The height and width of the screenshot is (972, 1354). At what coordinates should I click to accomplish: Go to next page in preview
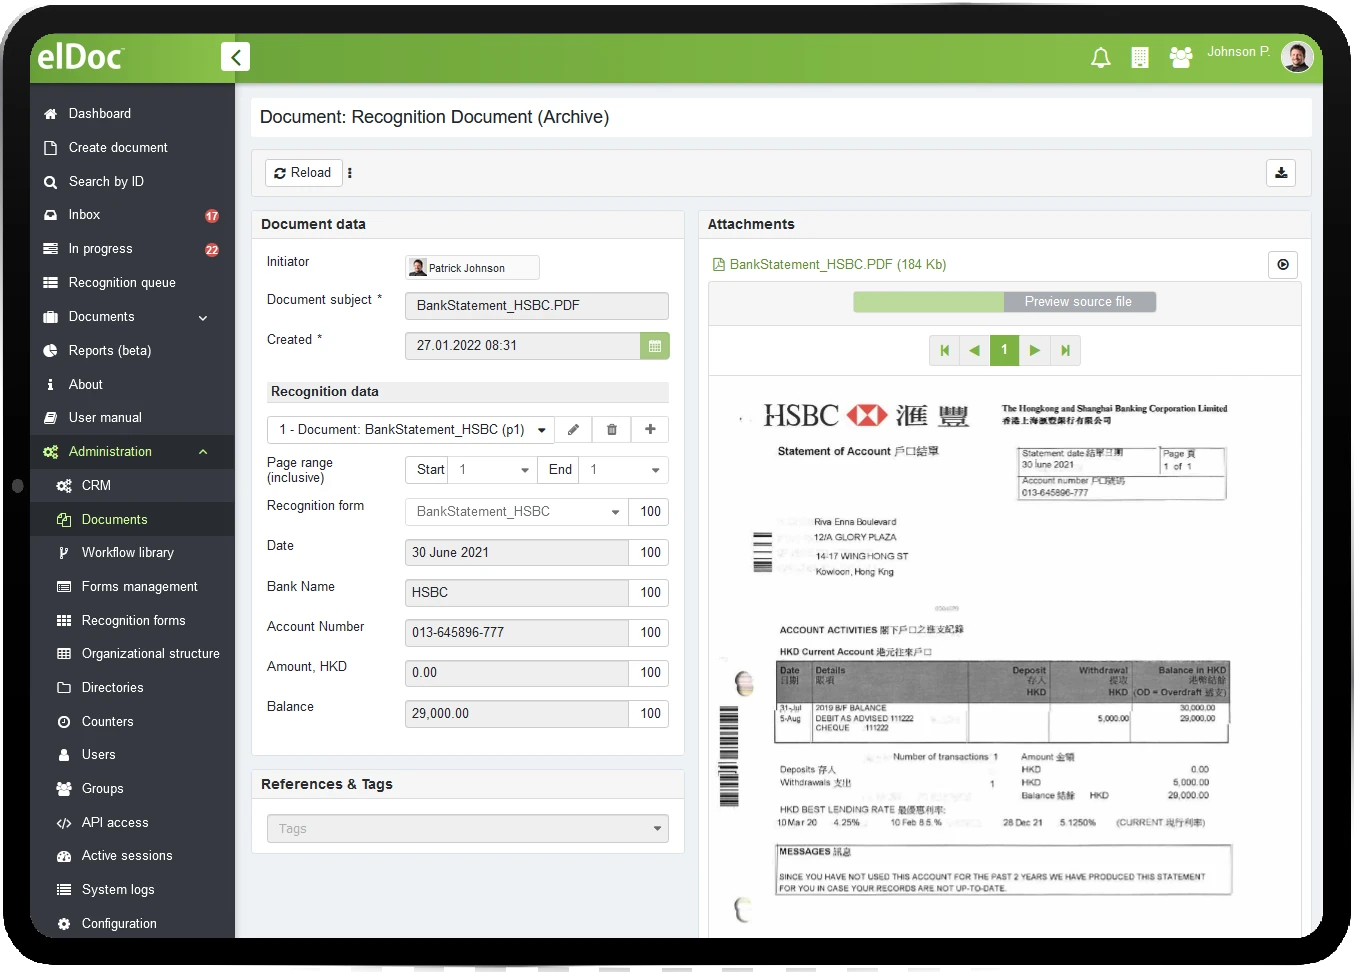pyautogui.click(x=1035, y=351)
